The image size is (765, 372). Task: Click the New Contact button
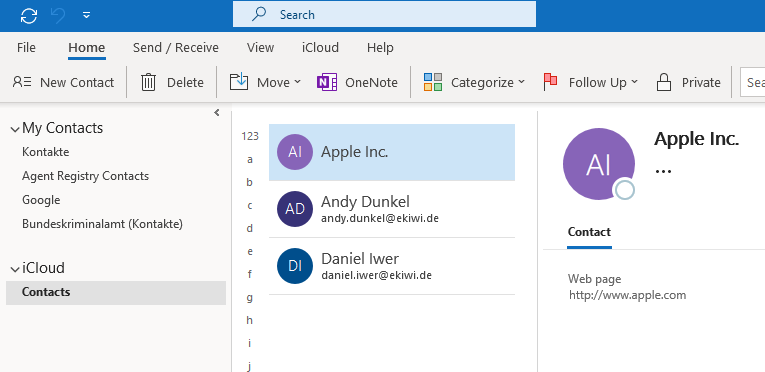point(63,83)
